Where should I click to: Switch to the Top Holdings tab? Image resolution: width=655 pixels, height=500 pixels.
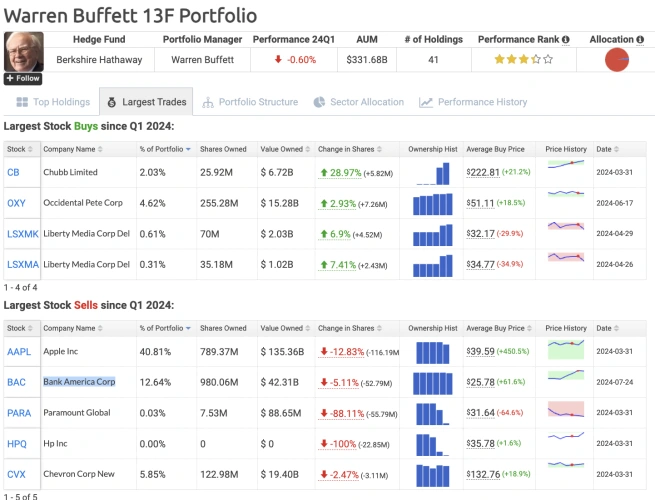tap(53, 102)
